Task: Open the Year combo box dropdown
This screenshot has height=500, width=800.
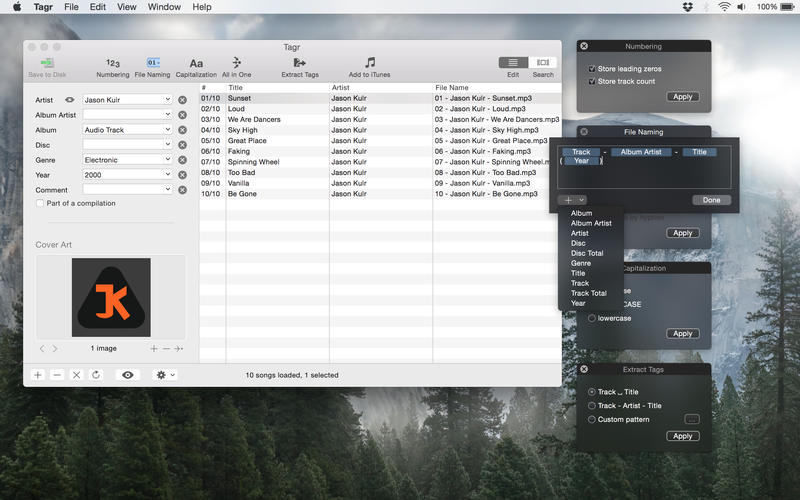Action: pos(167,175)
